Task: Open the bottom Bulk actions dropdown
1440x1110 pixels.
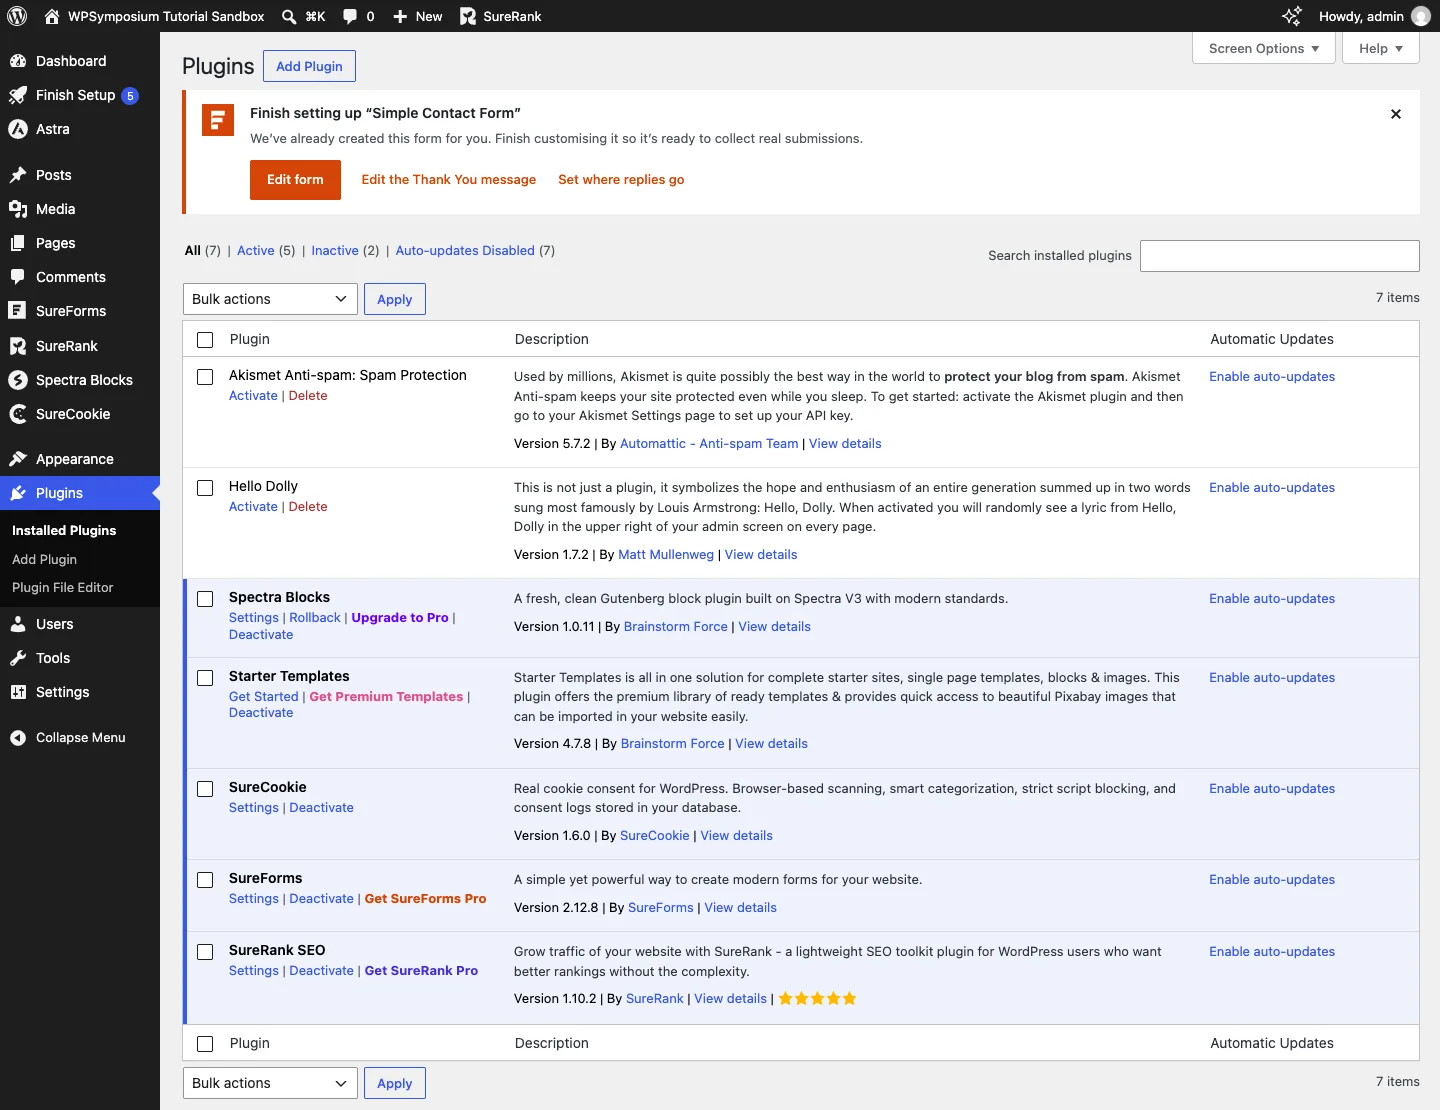Action: point(270,1083)
